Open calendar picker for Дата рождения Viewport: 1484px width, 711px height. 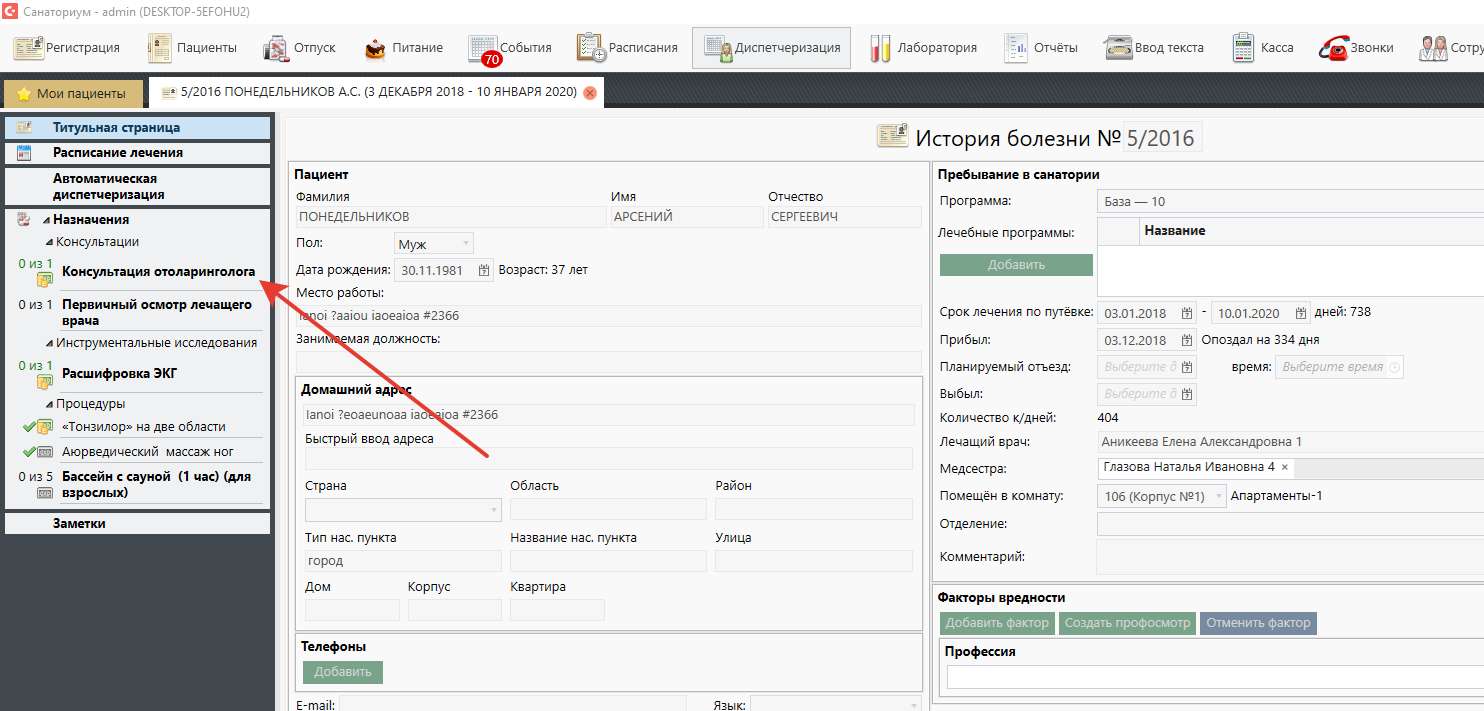(484, 270)
